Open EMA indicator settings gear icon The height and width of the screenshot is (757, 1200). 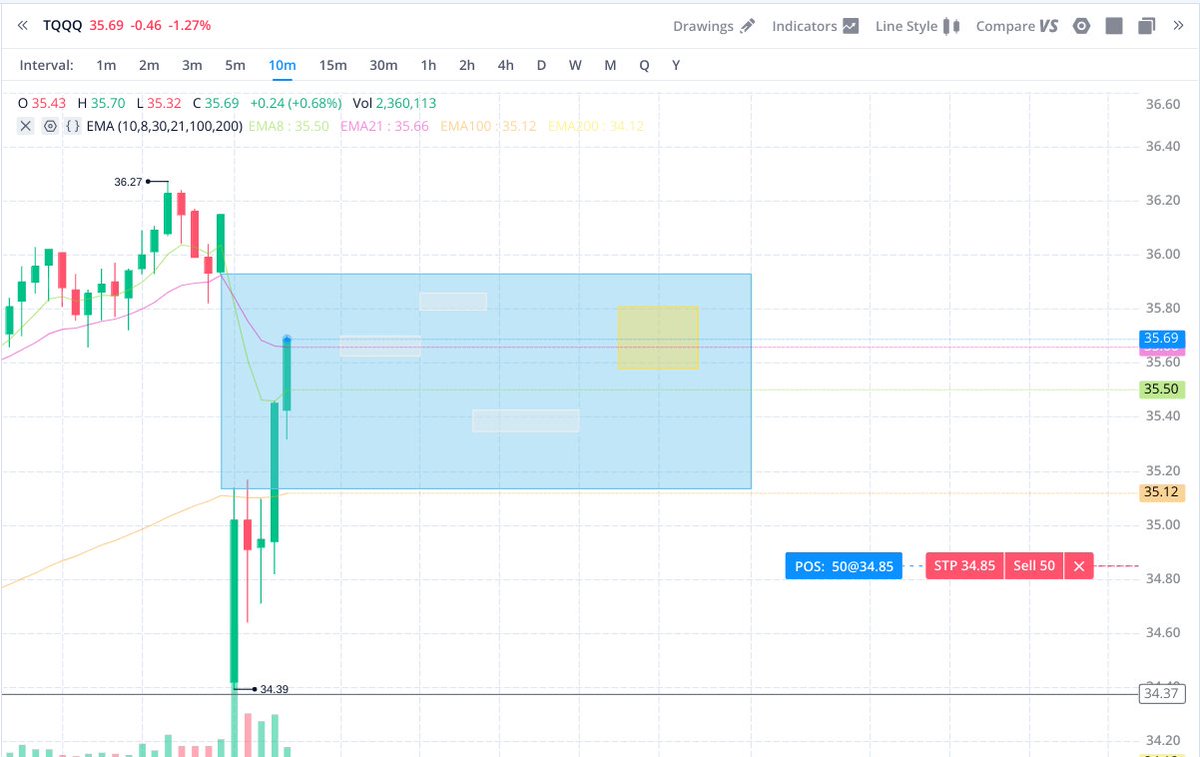50,126
